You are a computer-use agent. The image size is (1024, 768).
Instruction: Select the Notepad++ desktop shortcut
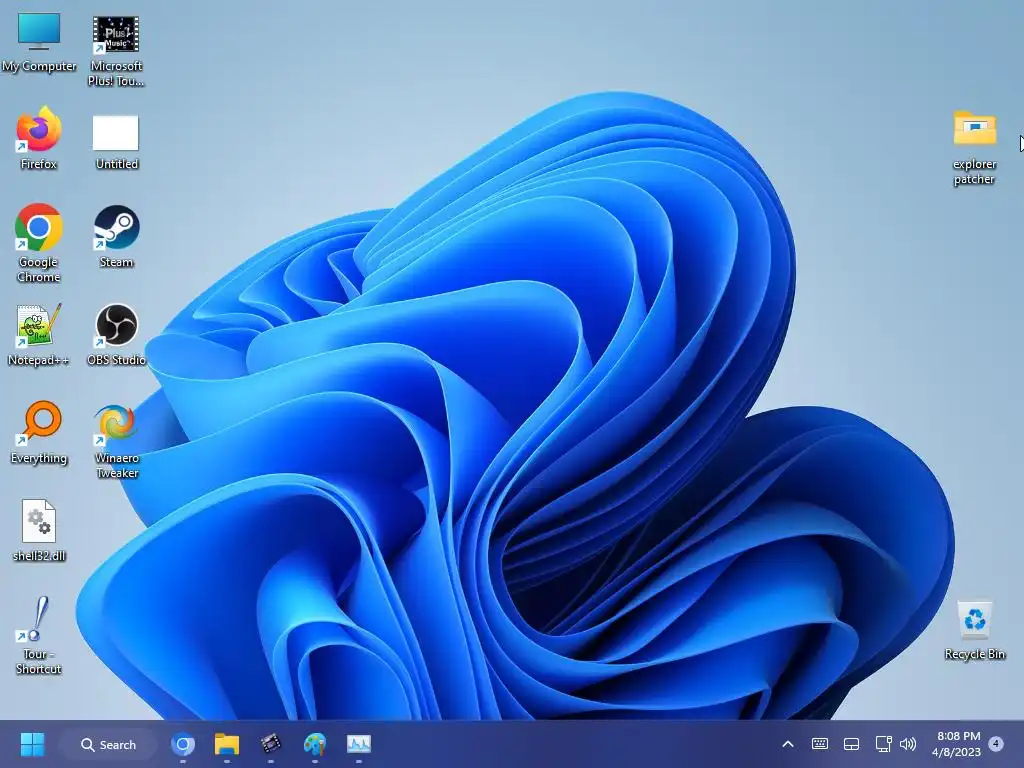click(x=39, y=334)
